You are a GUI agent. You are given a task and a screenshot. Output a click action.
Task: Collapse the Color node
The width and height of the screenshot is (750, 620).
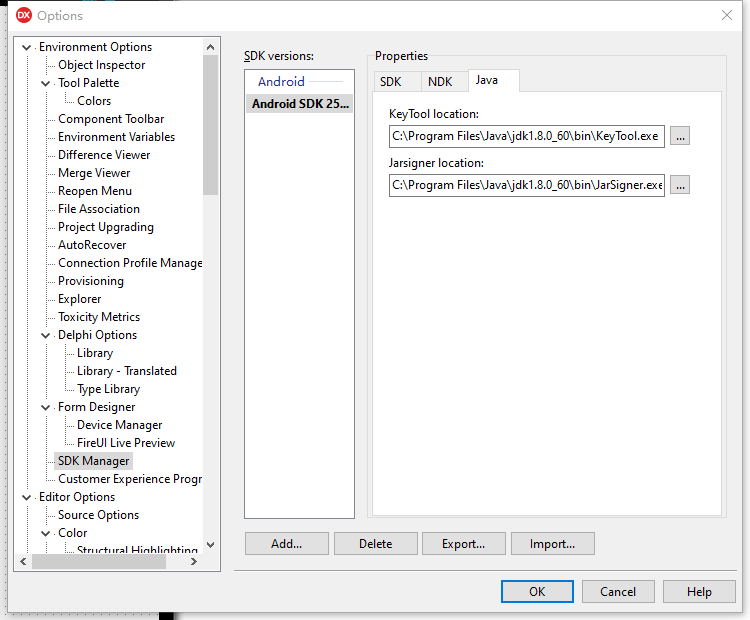point(45,533)
